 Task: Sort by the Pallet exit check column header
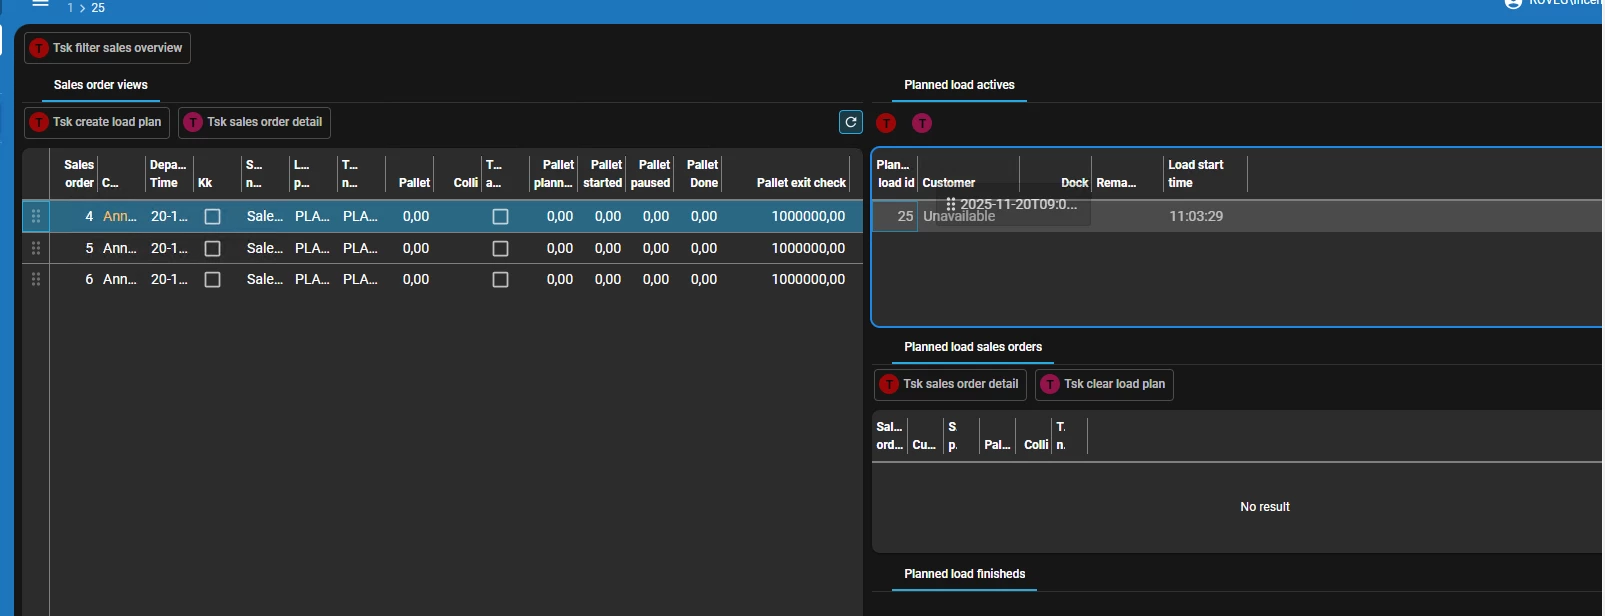(801, 182)
